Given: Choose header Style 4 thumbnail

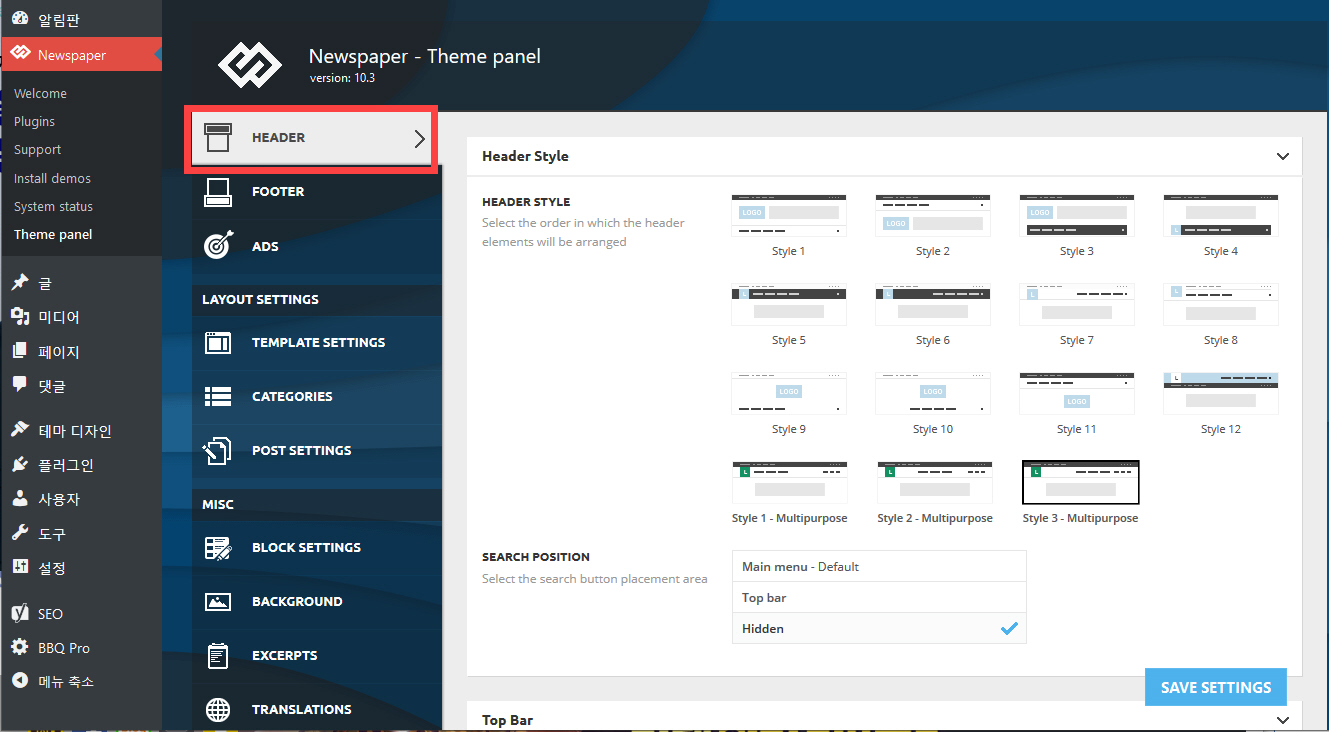Looking at the screenshot, I should tap(1221, 216).
